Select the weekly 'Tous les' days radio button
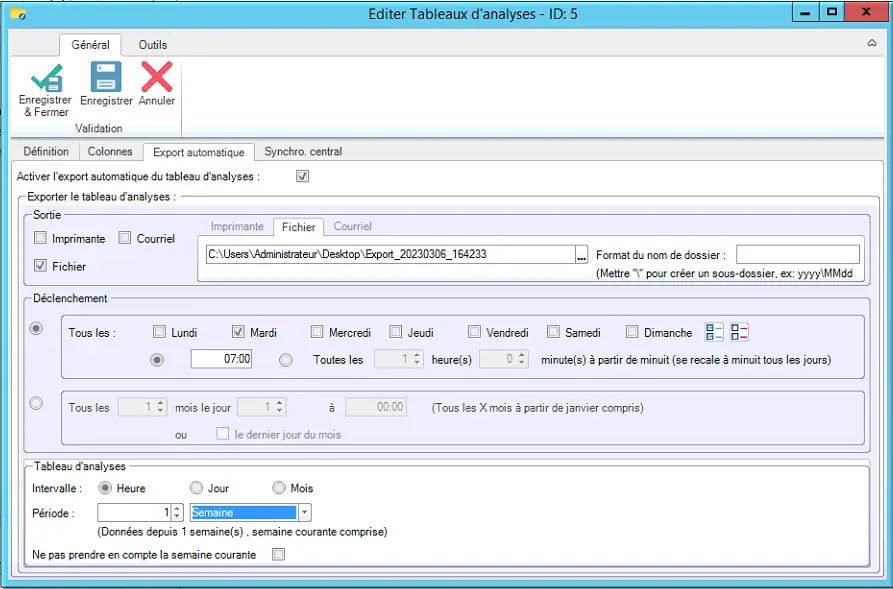This screenshot has width=893, height=589. (x=36, y=329)
